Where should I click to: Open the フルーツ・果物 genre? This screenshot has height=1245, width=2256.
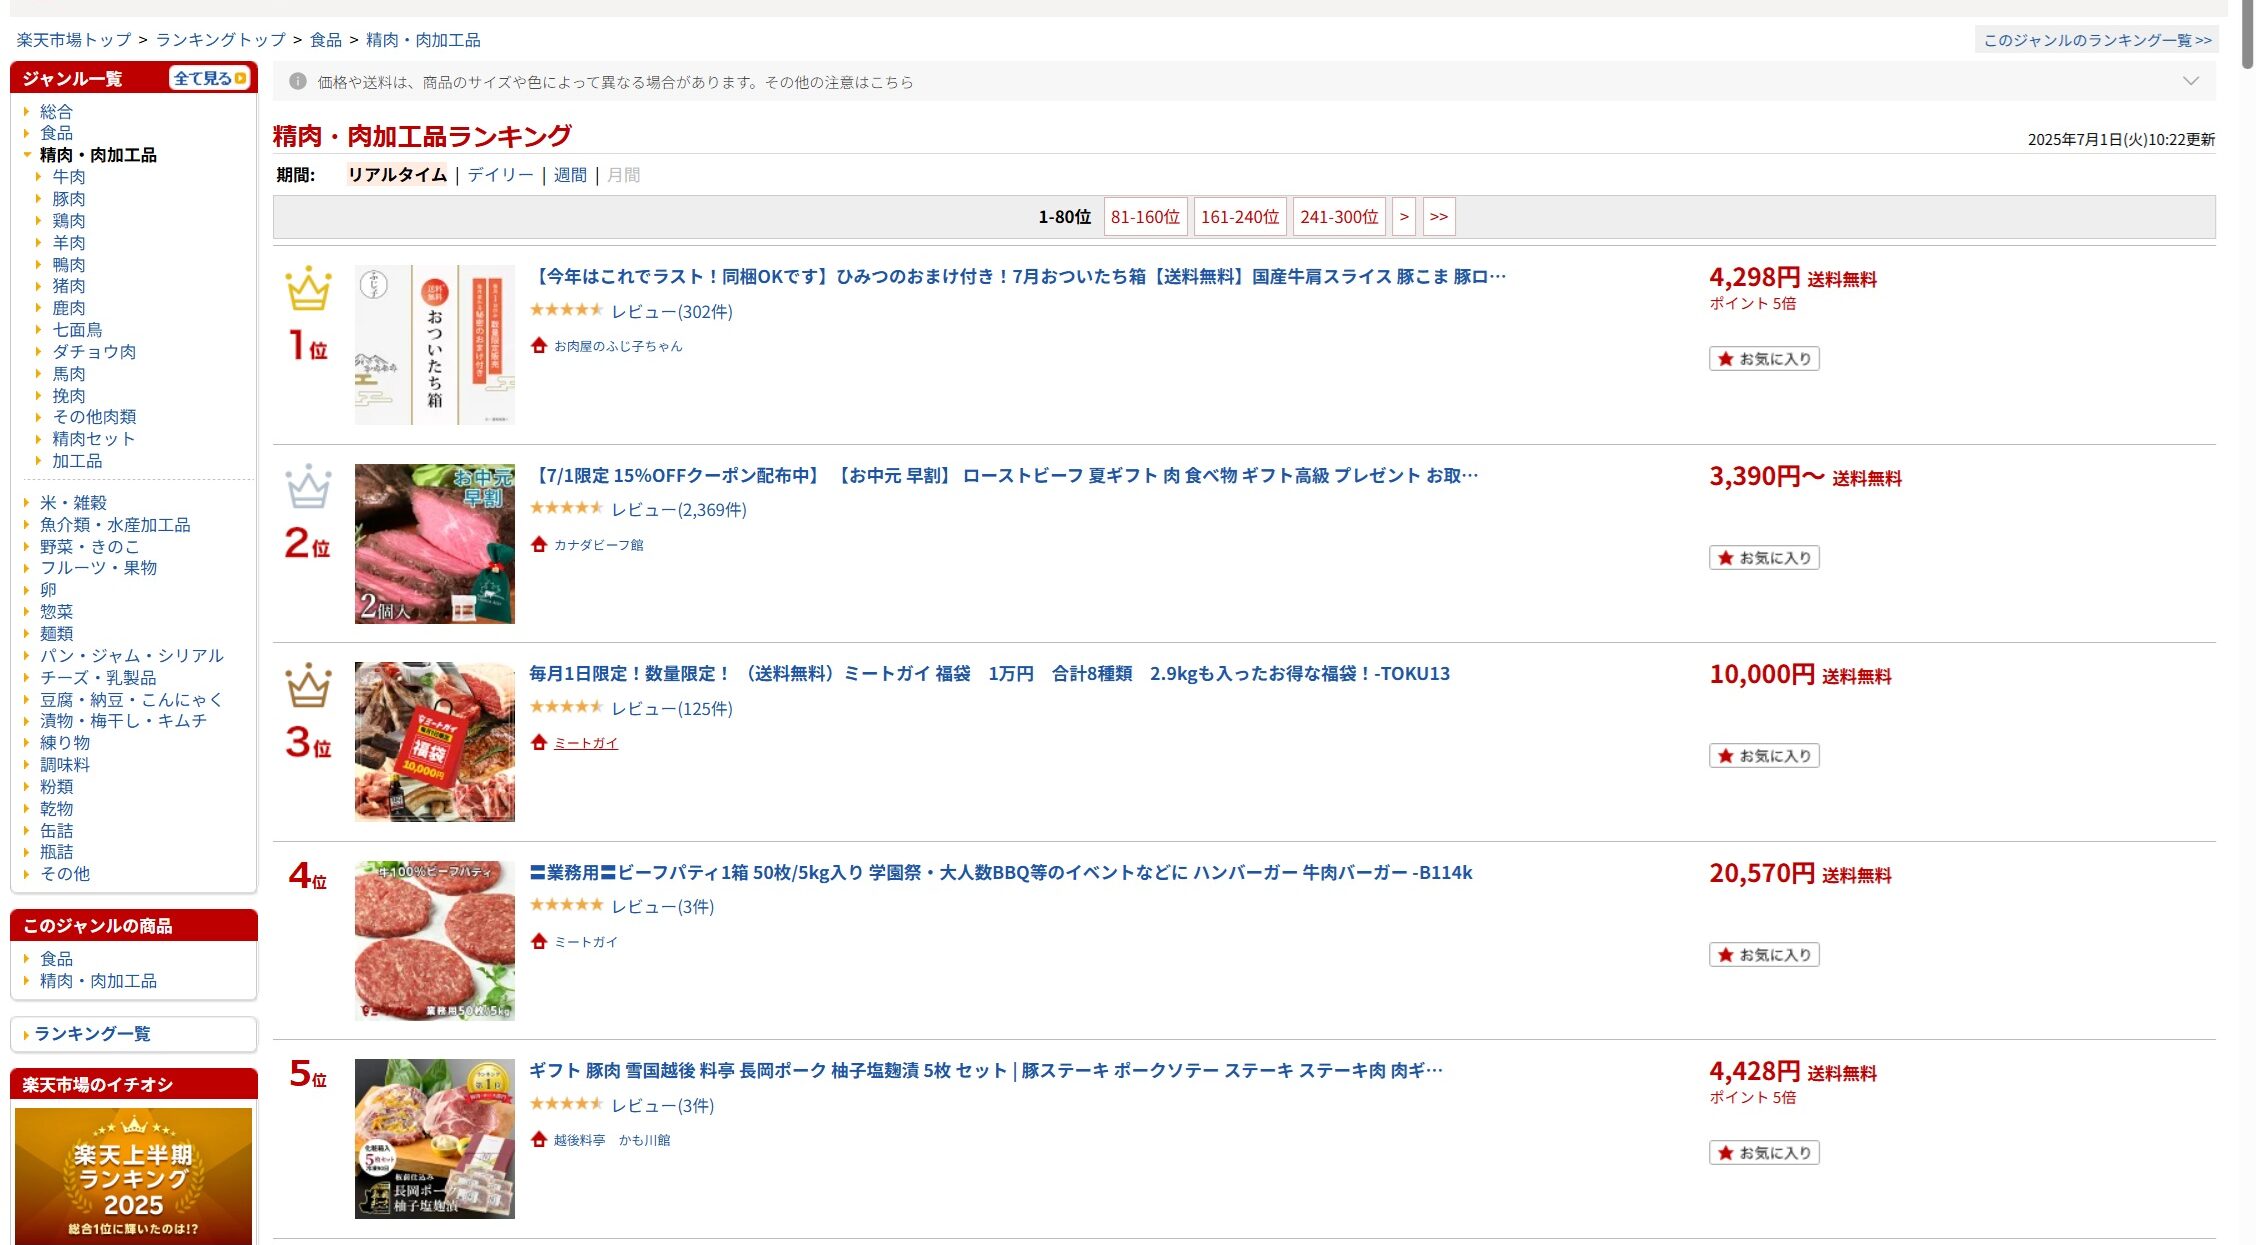[98, 567]
